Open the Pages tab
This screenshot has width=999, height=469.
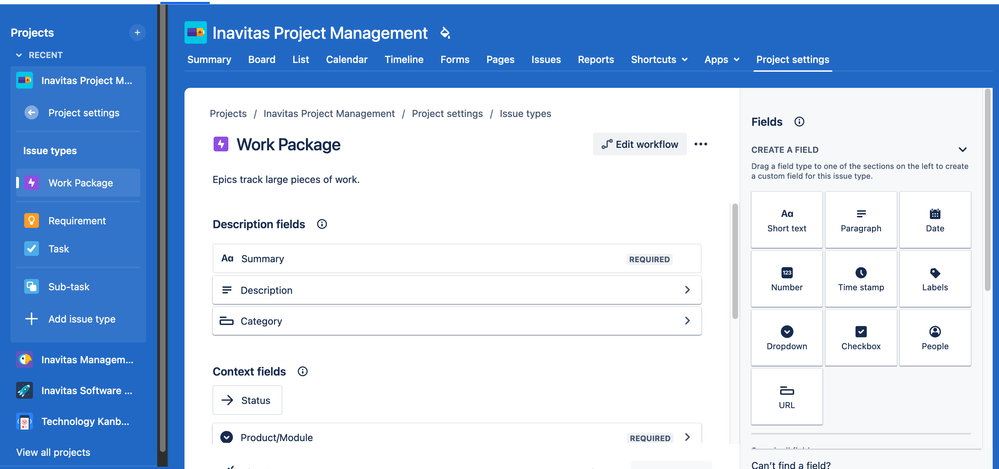point(500,59)
